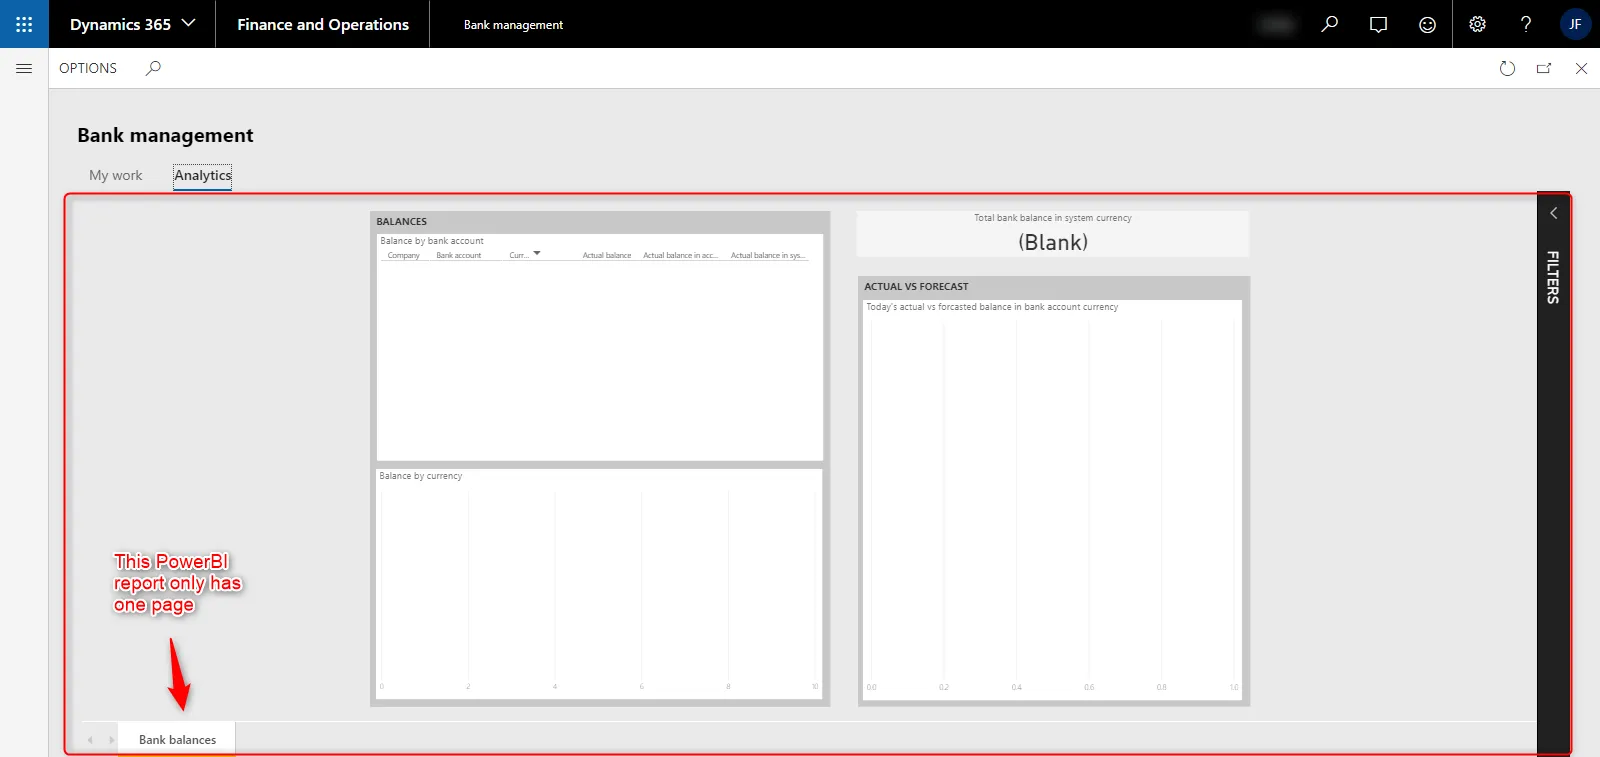Expand the FILTERS pane chevron
Viewport: 1600px width, 757px height.
pyautogui.click(x=1553, y=213)
